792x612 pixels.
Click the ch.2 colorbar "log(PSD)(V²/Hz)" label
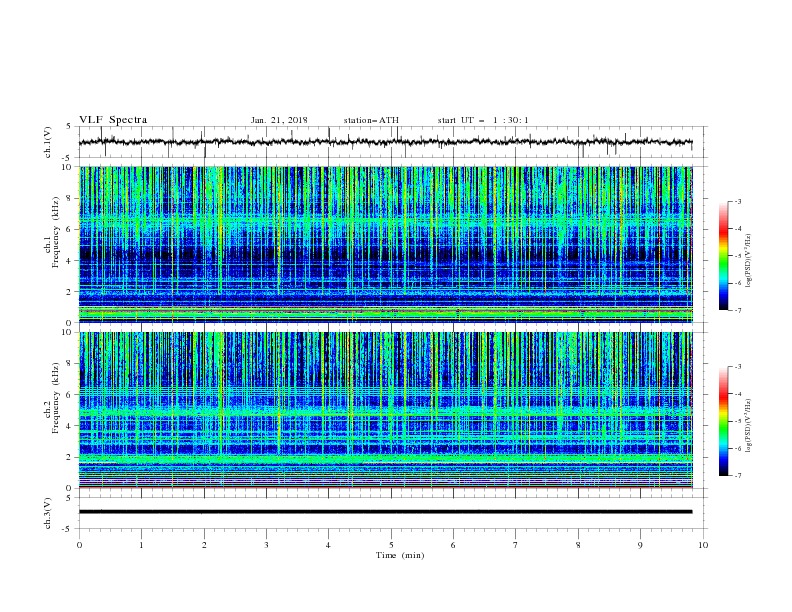749,426
